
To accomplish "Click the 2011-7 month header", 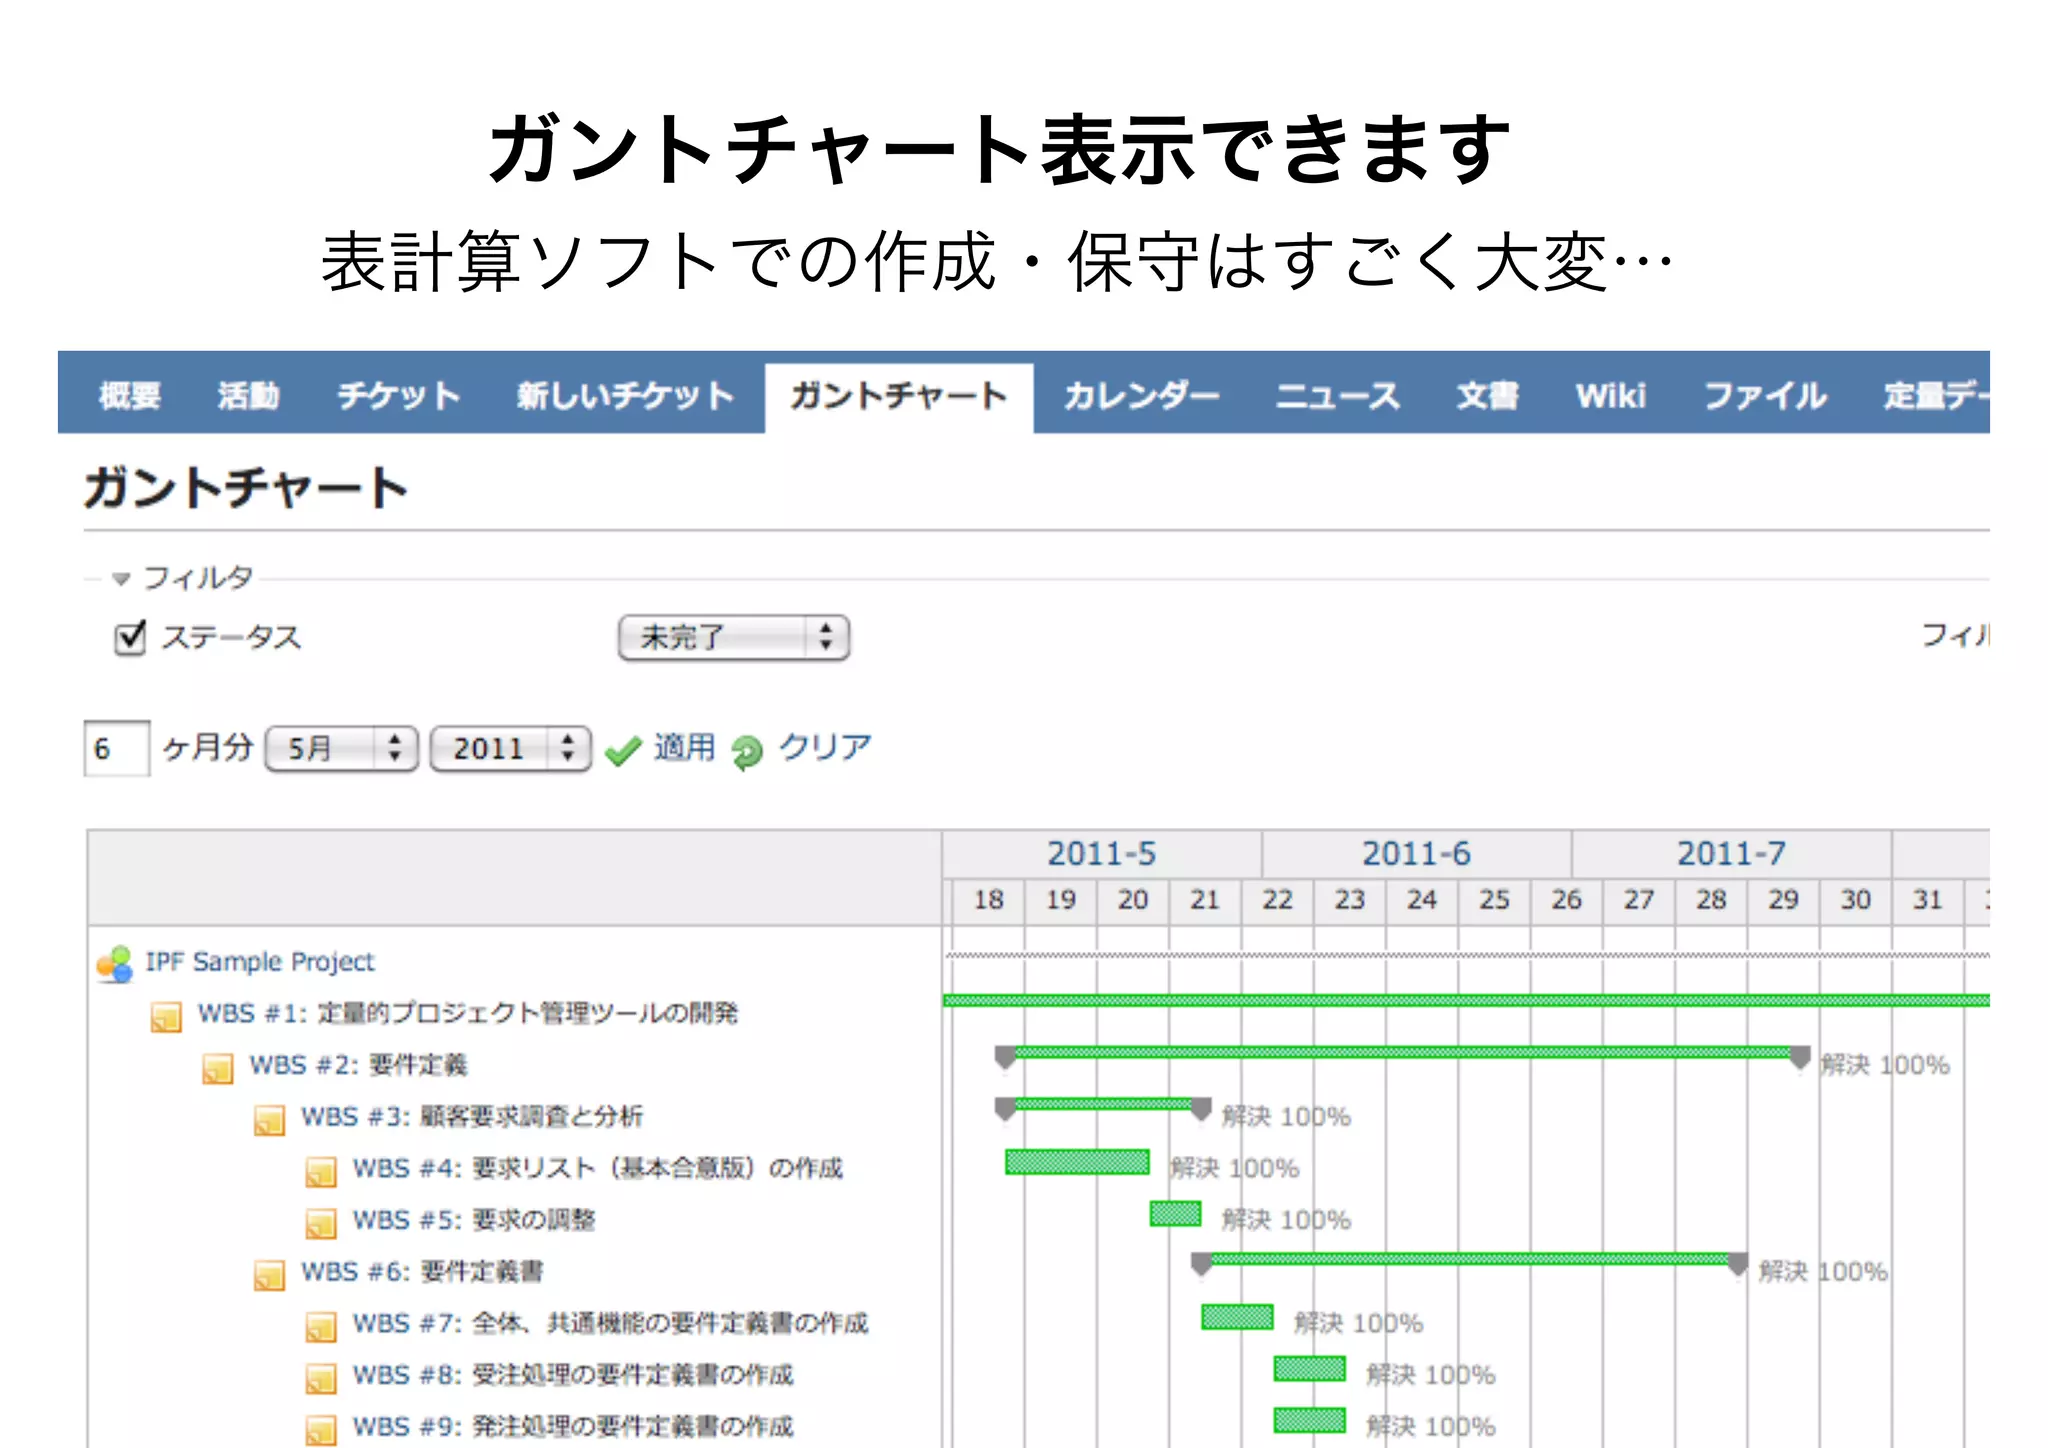I will (x=1731, y=854).
